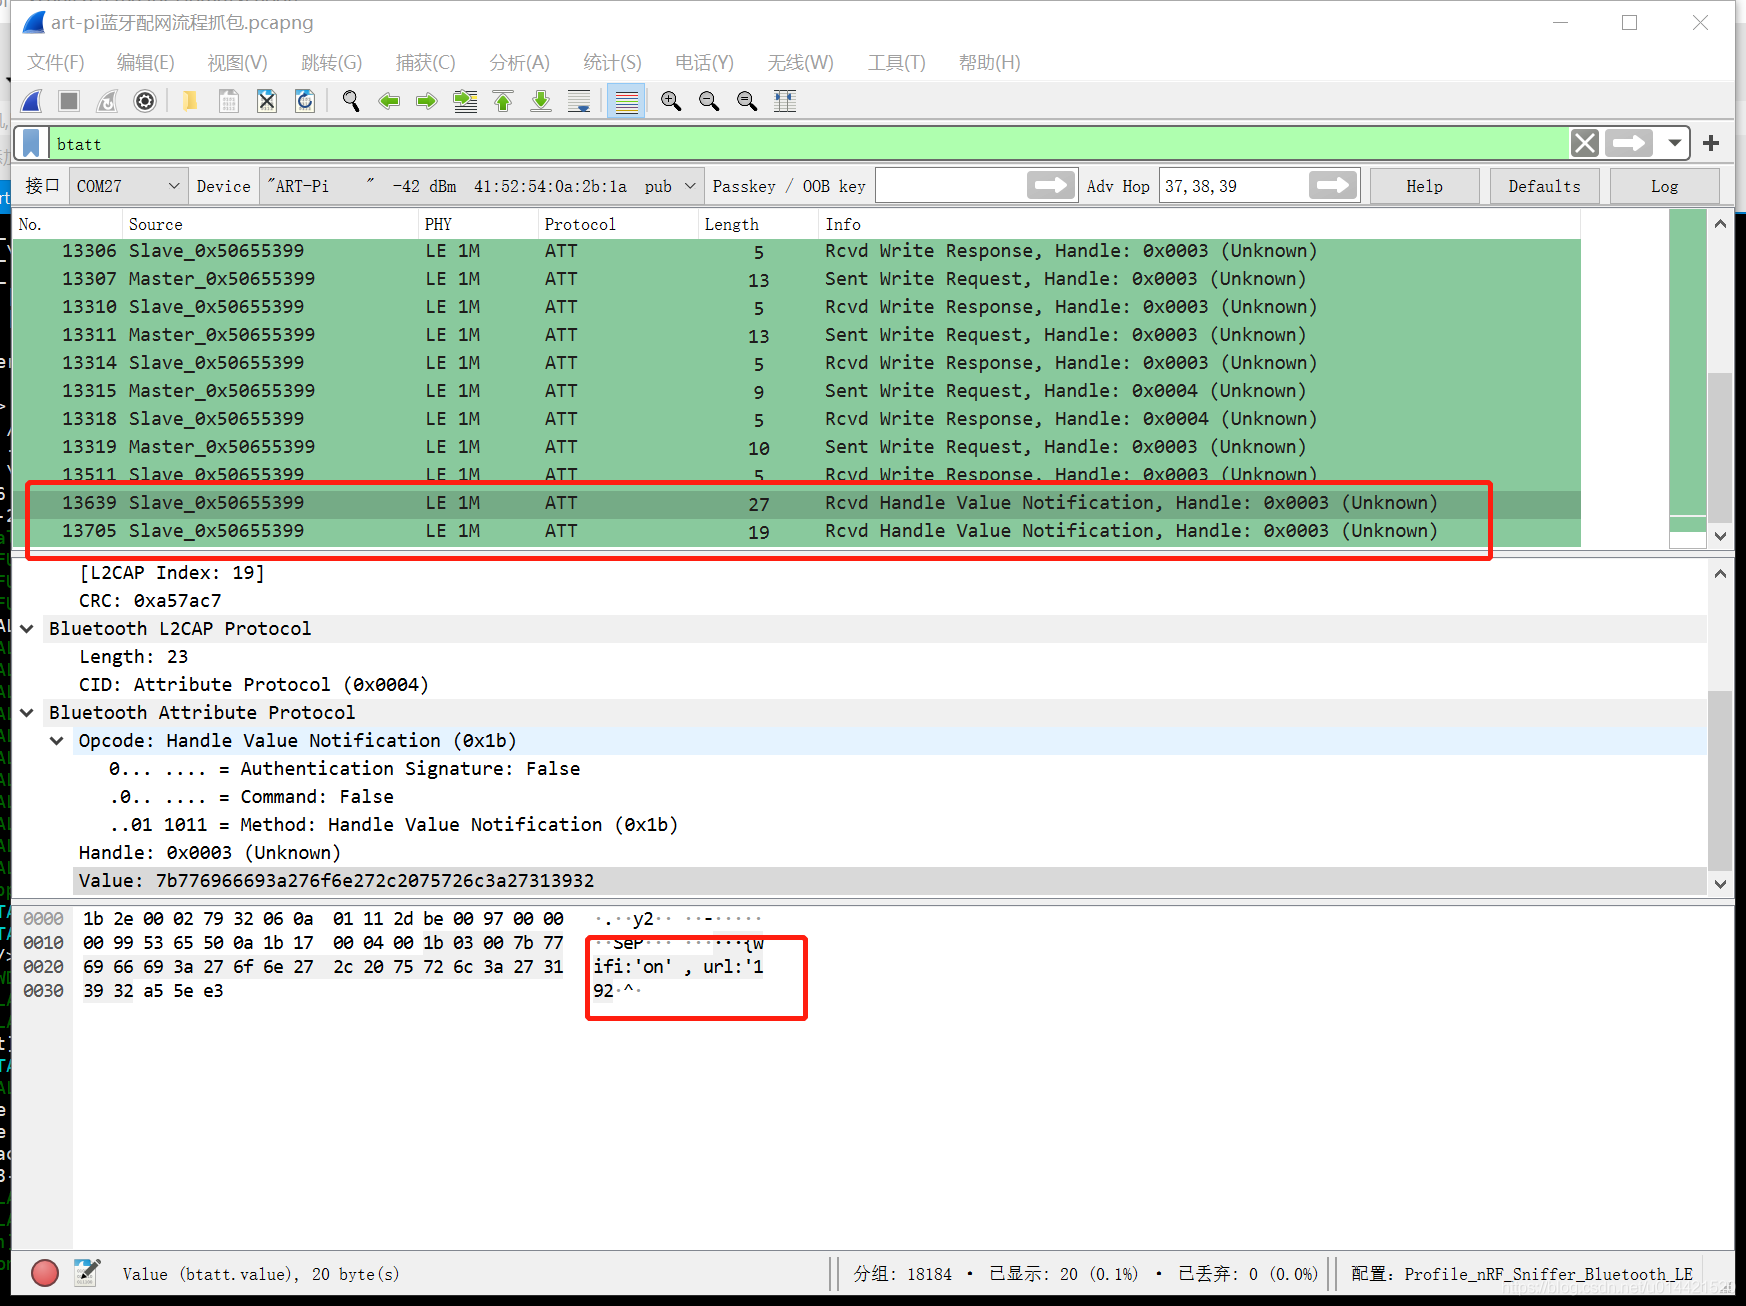This screenshot has width=1746, height=1306.
Task: Open display filter bookmarks
Action: [32, 143]
